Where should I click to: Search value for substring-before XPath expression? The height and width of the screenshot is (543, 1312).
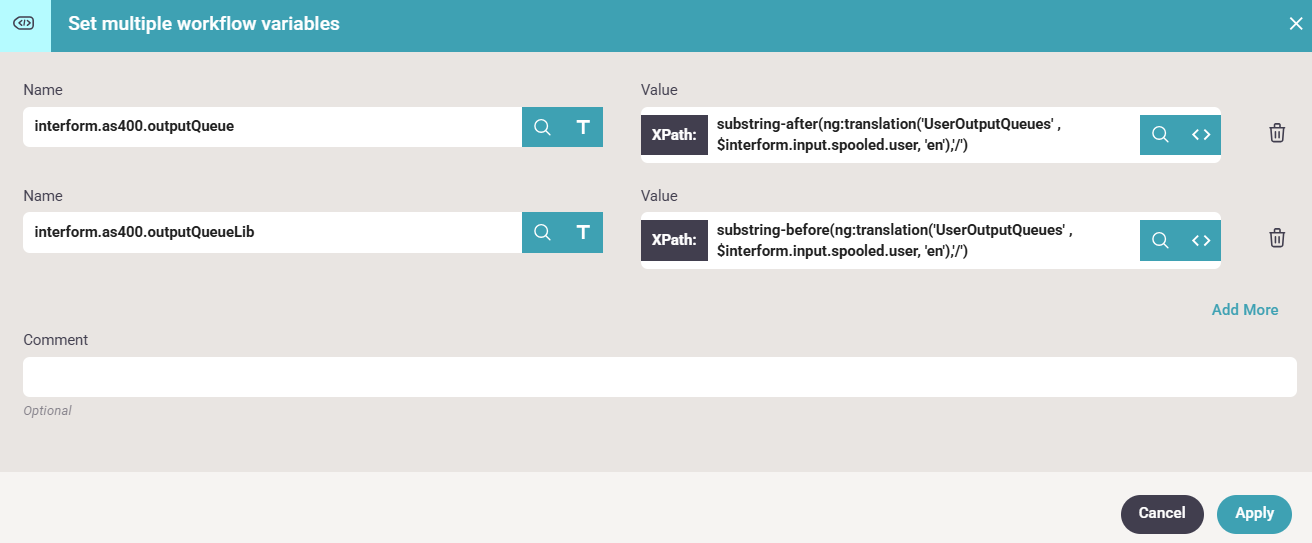pos(1160,240)
